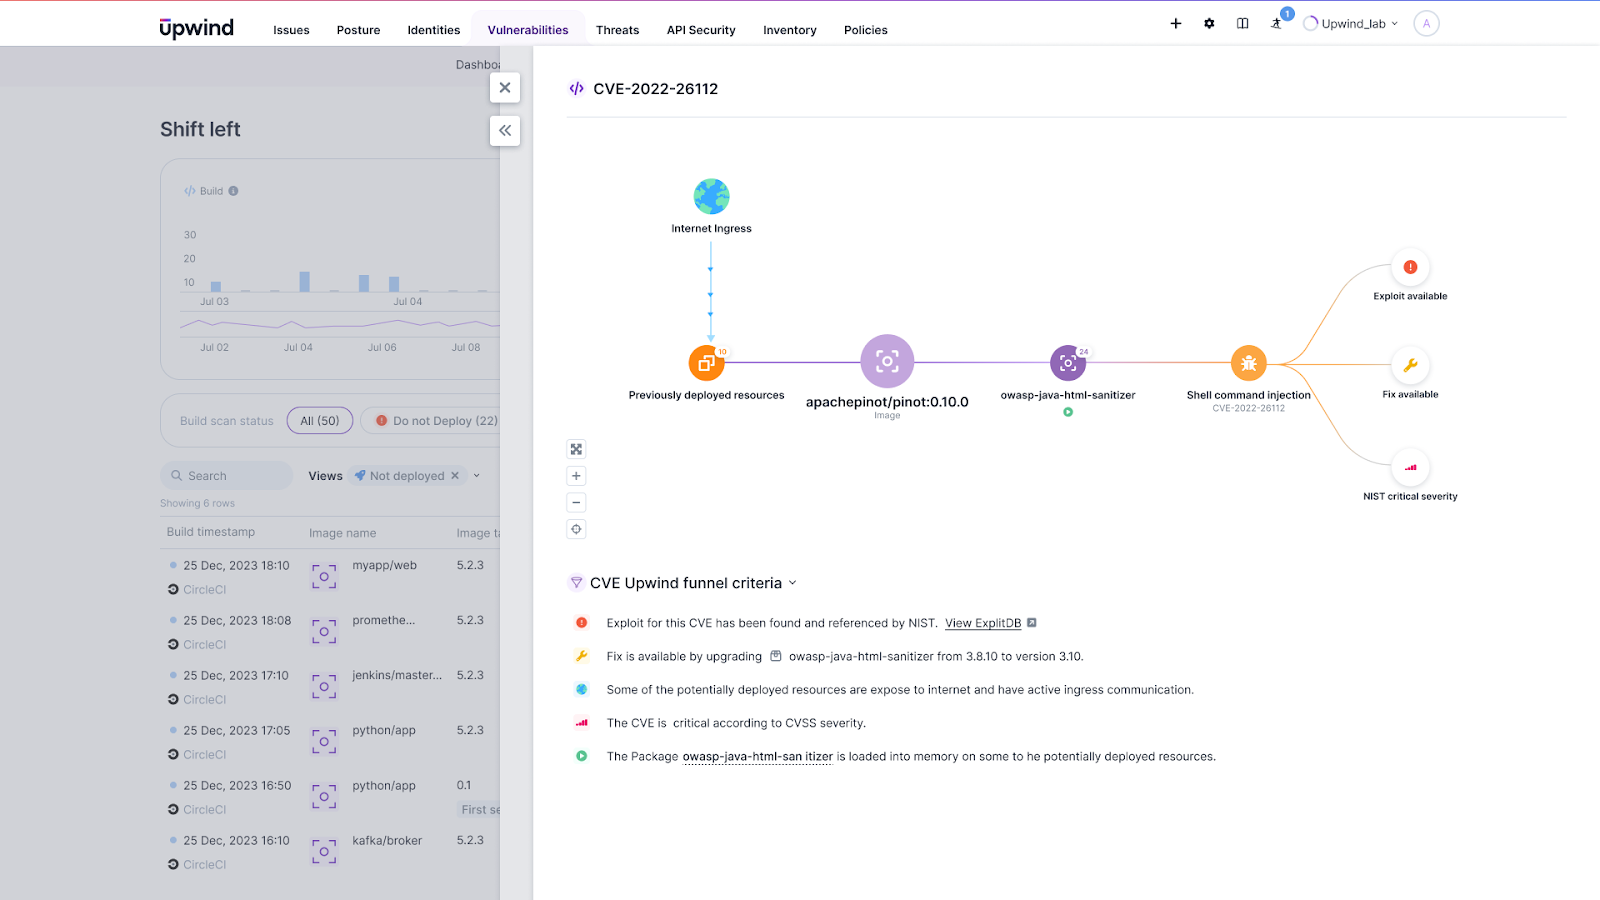Viewport: 1600px width, 900px height.
Task: Click the Internet Ingress globe node
Action: point(711,196)
